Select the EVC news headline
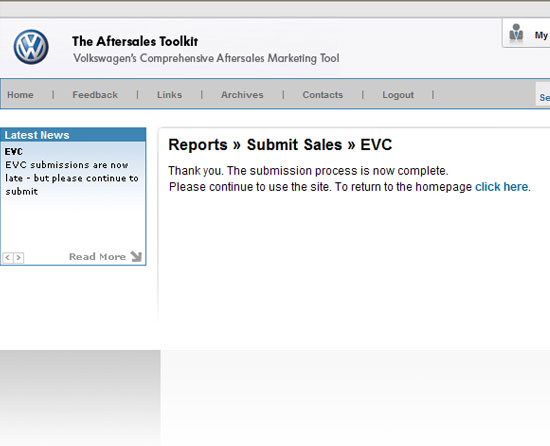 pos(14,151)
